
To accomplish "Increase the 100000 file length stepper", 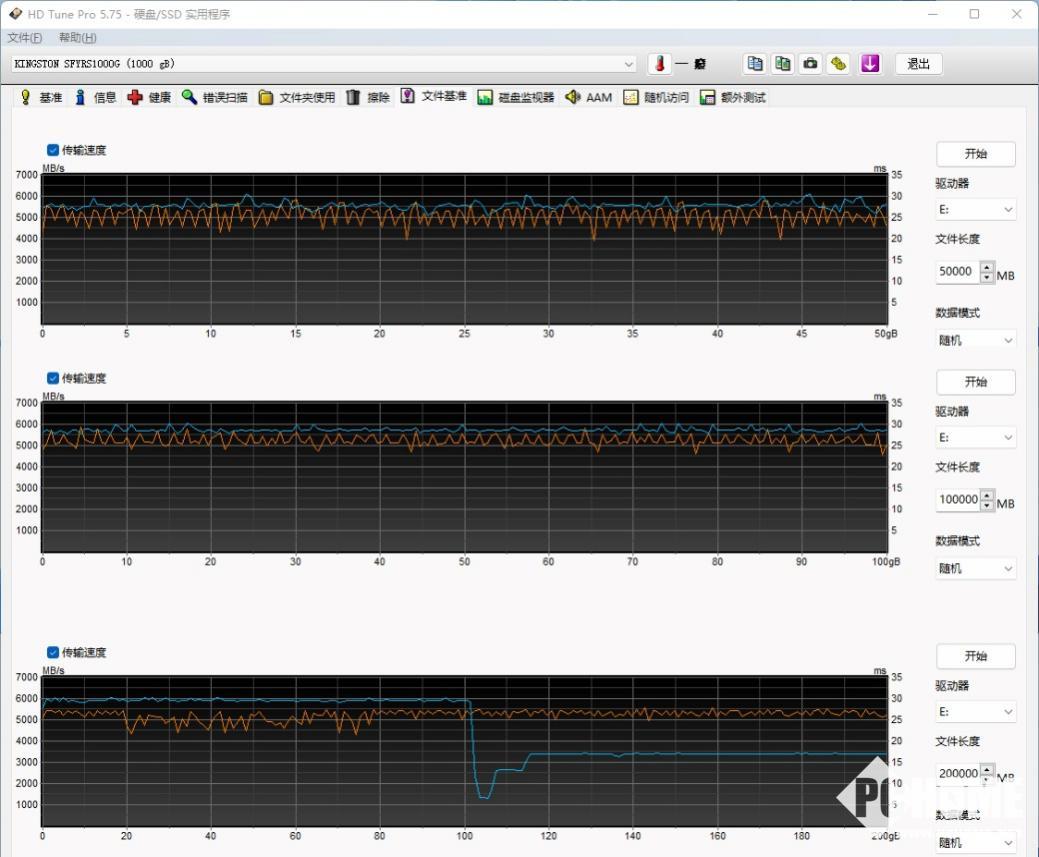I will pyautogui.click(x=987, y=495).
